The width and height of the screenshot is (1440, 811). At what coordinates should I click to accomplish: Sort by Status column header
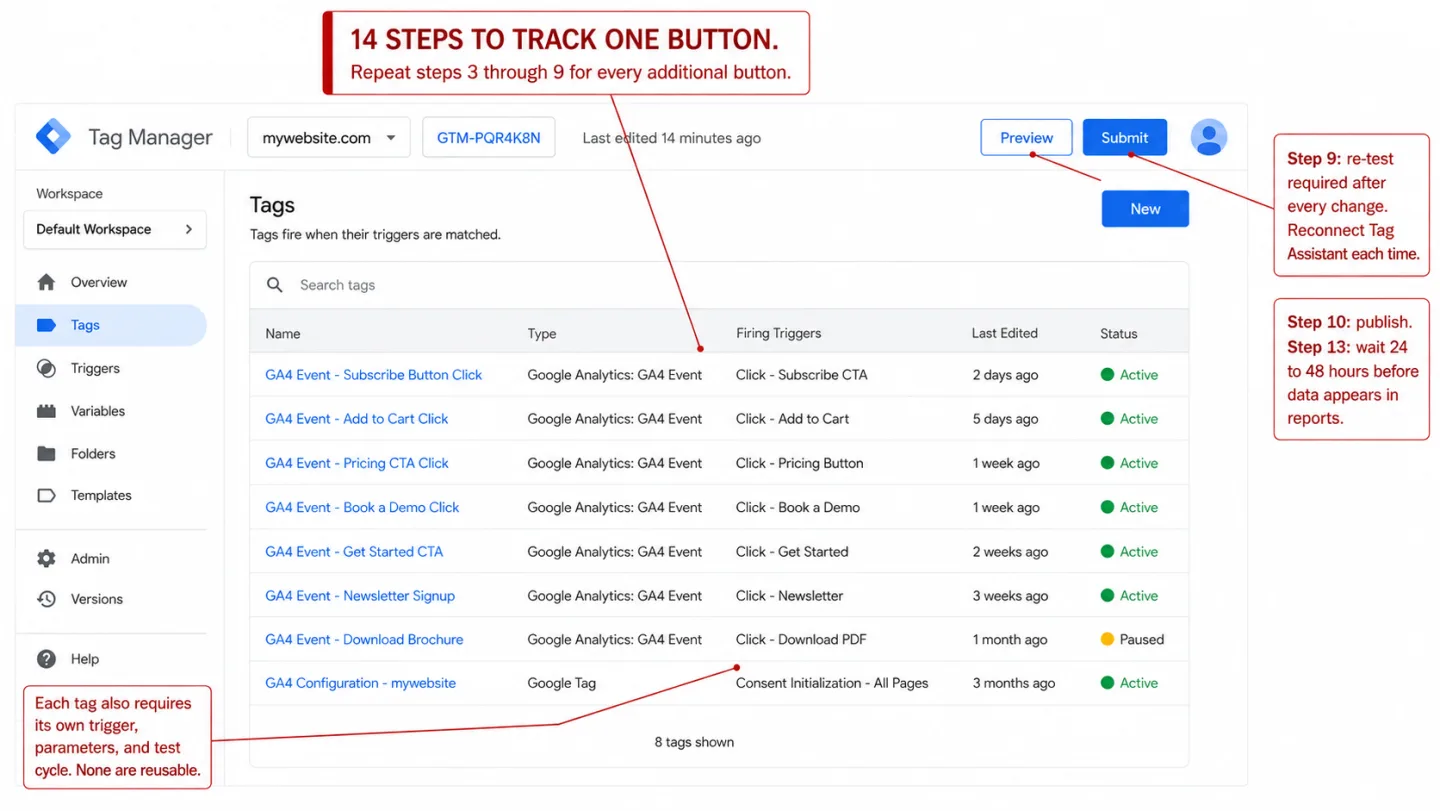[1119, 333]
